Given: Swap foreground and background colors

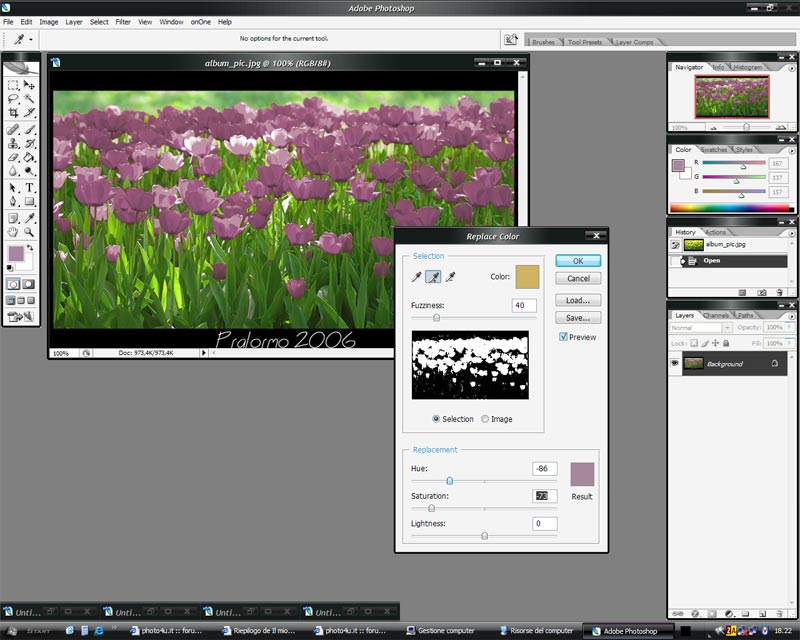Looking at the screenshot, I should pyautogui.click(x=32, y=245).
